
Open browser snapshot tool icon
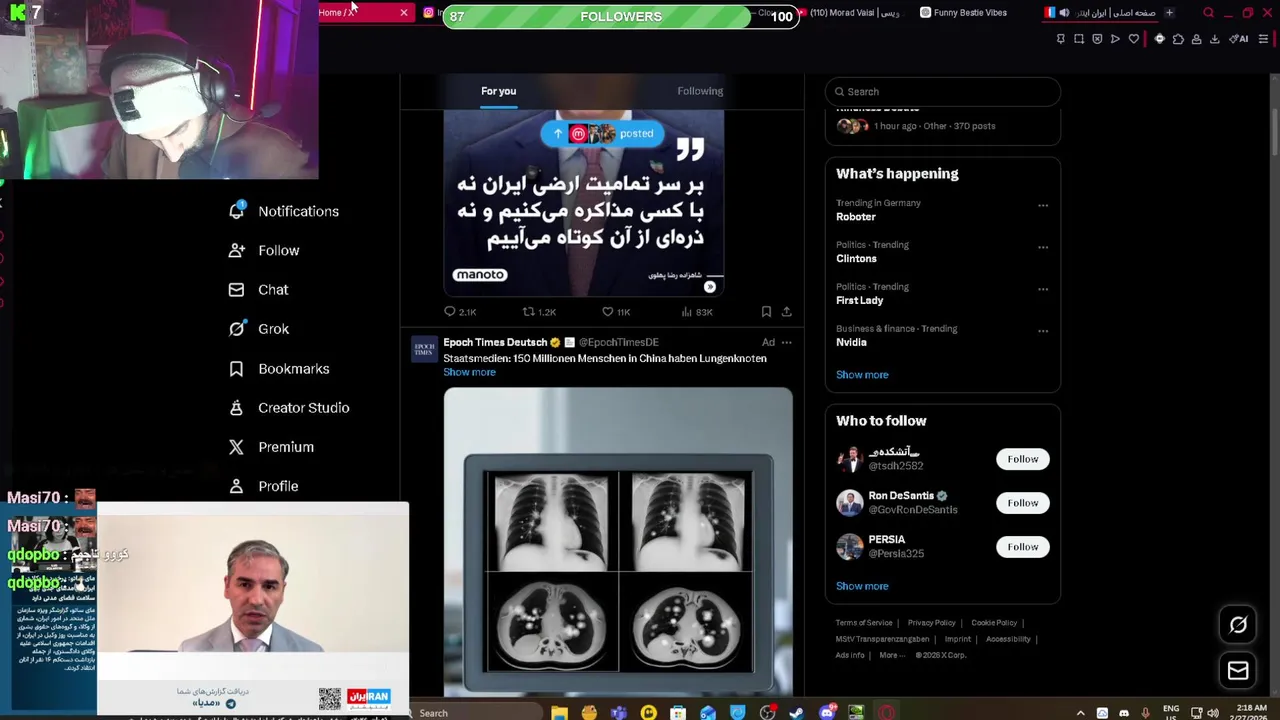click(x=1079, y=39)
